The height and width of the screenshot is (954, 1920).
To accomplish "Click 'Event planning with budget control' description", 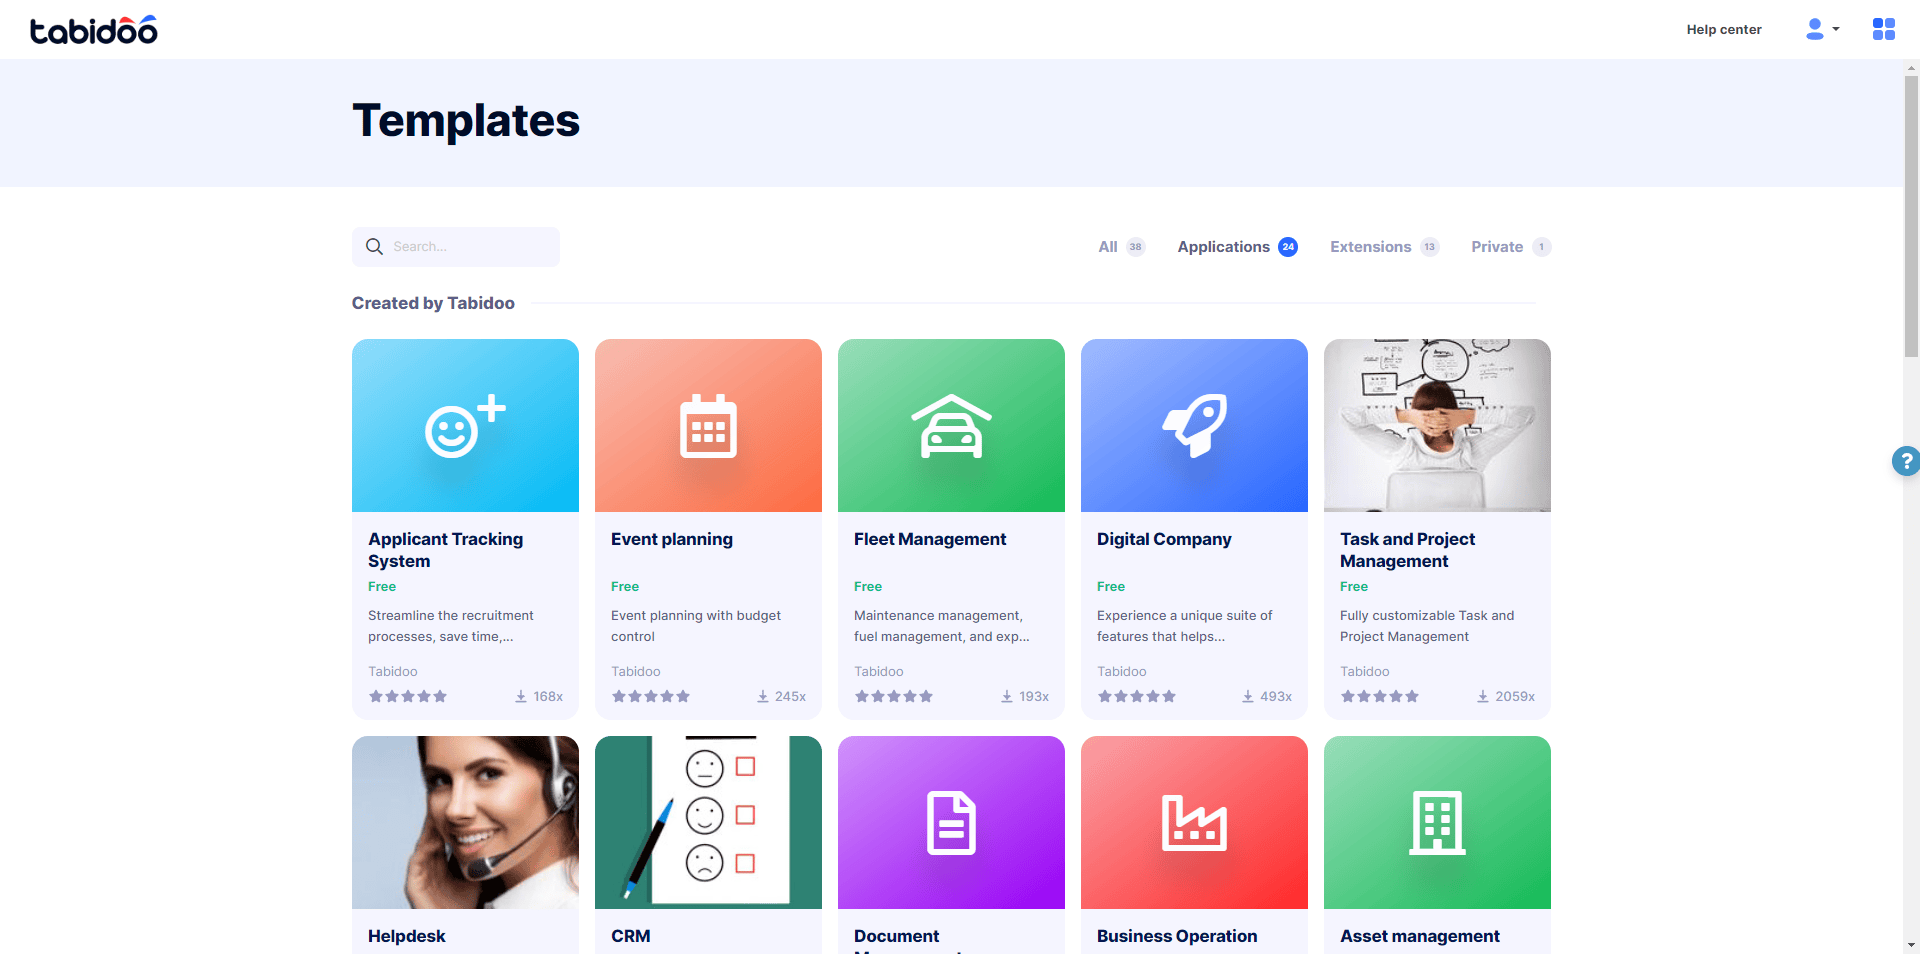I will [x=696, y=626].
